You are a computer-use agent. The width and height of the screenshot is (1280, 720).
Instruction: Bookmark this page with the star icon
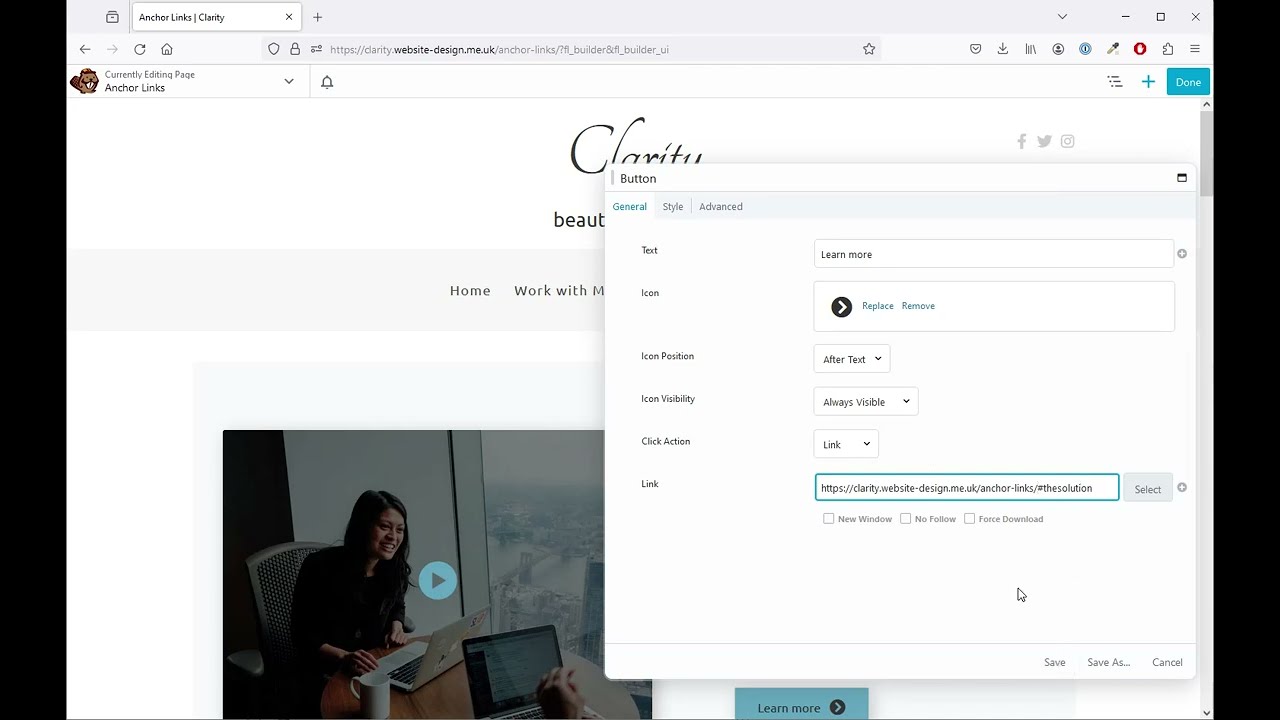pos(869,49)
